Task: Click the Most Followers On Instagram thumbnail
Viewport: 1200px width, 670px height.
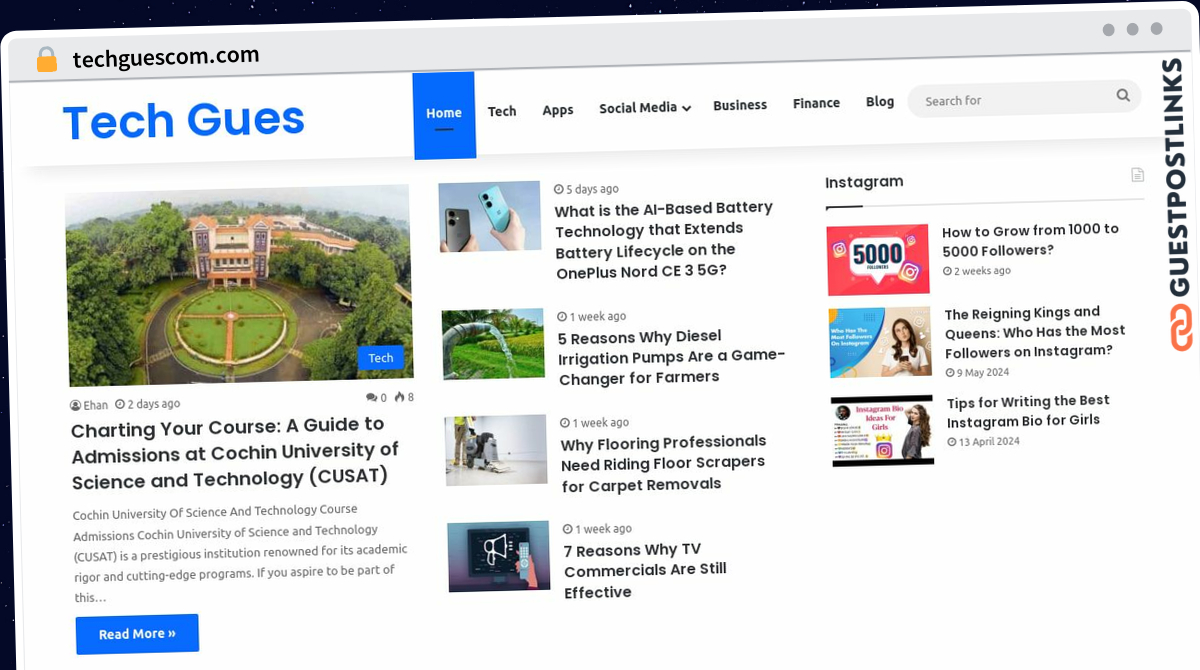Action: point(881,342)
